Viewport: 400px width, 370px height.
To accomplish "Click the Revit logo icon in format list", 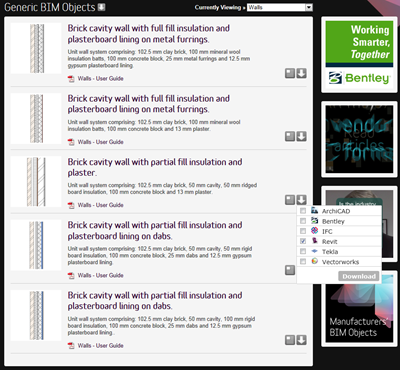I will 314,240.
